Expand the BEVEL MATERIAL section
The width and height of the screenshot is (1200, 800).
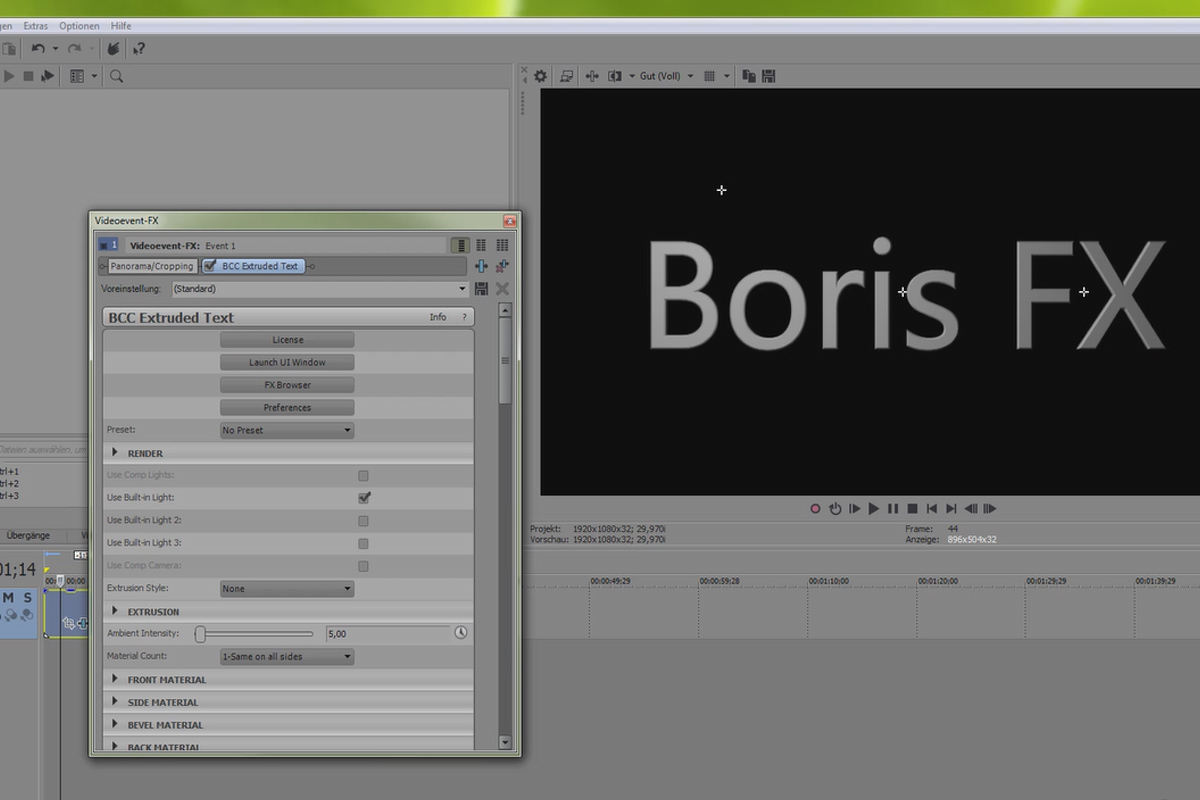coord(115,725)
